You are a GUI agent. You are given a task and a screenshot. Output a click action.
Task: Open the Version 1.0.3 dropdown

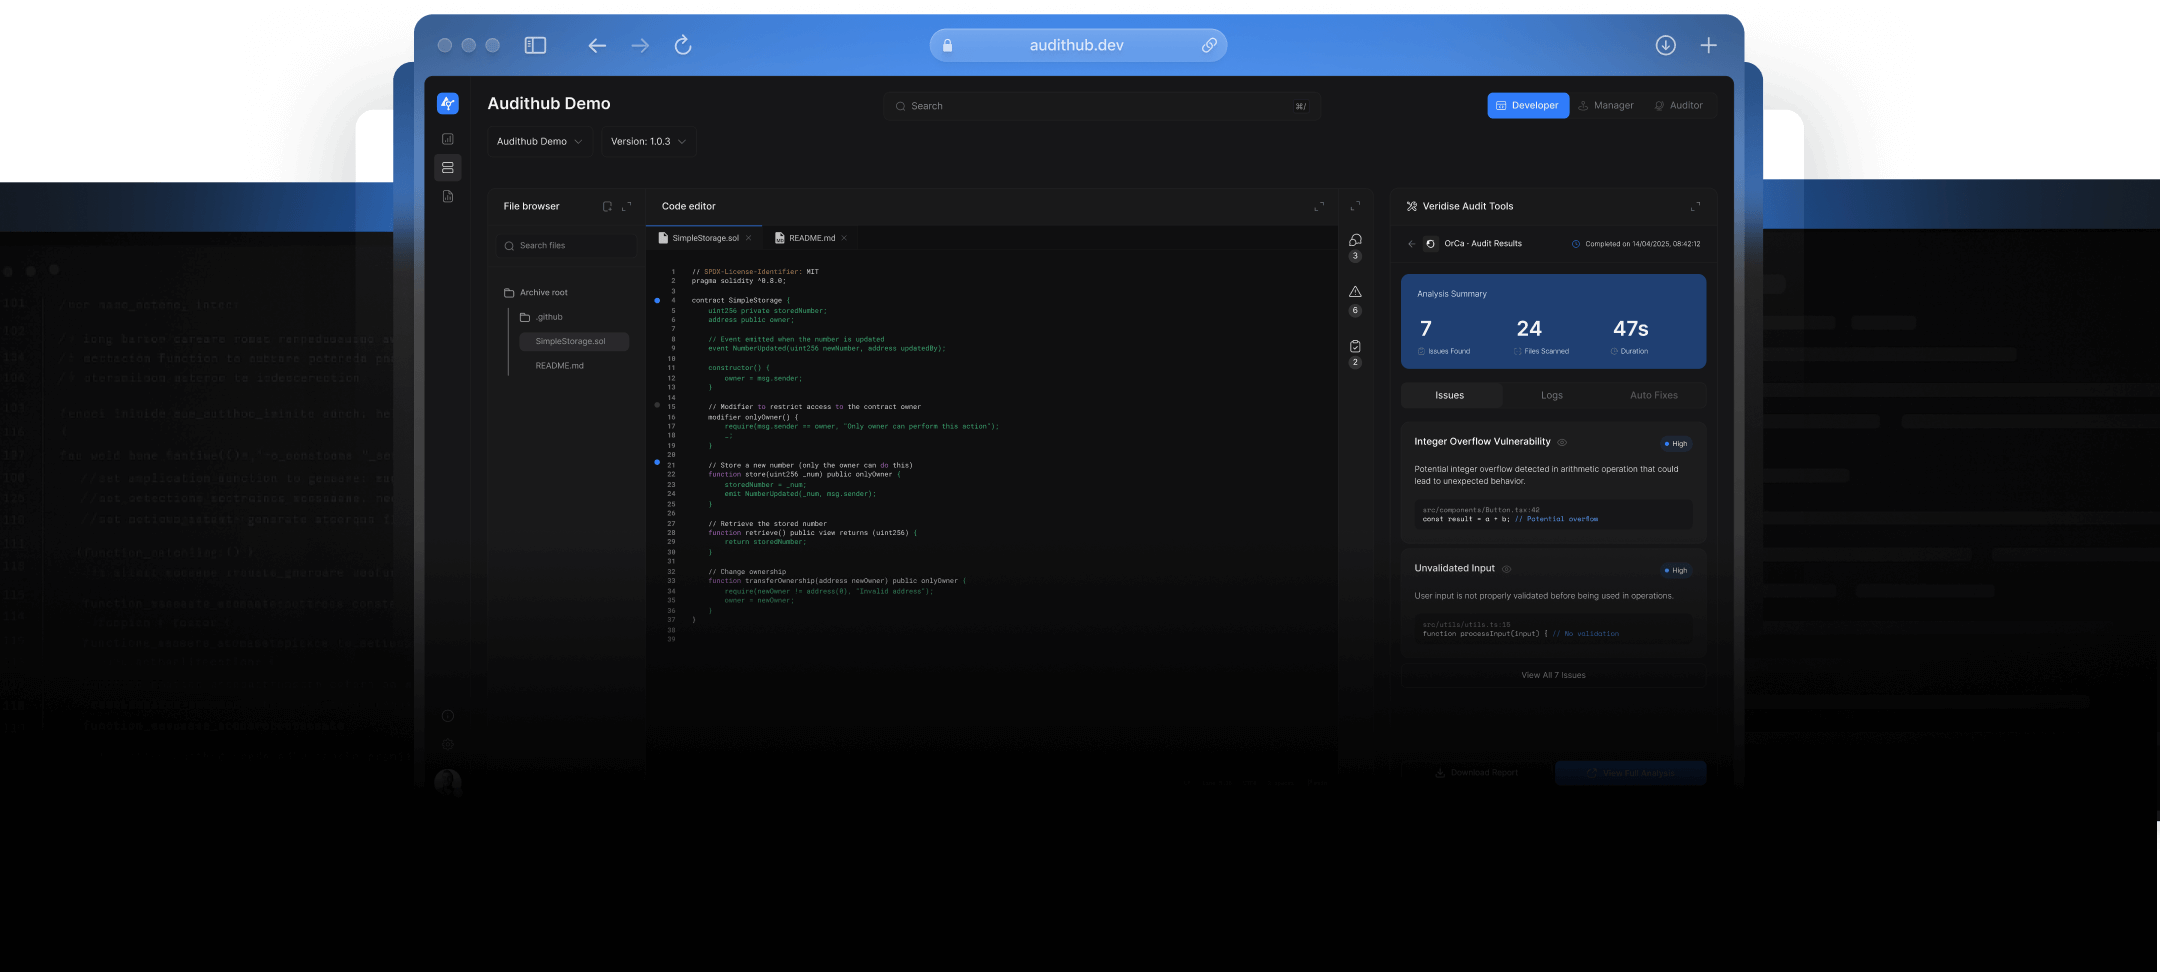point(648,142)
